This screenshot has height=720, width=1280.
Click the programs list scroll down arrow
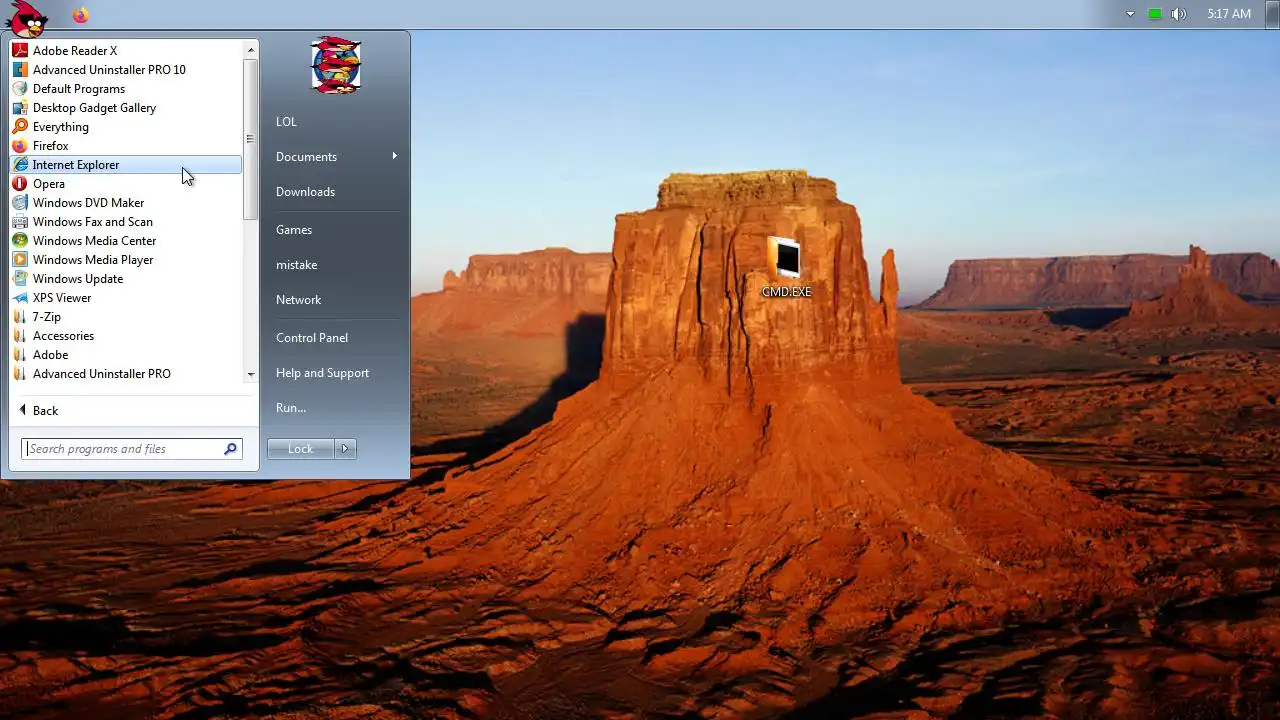tap(251, 374)
